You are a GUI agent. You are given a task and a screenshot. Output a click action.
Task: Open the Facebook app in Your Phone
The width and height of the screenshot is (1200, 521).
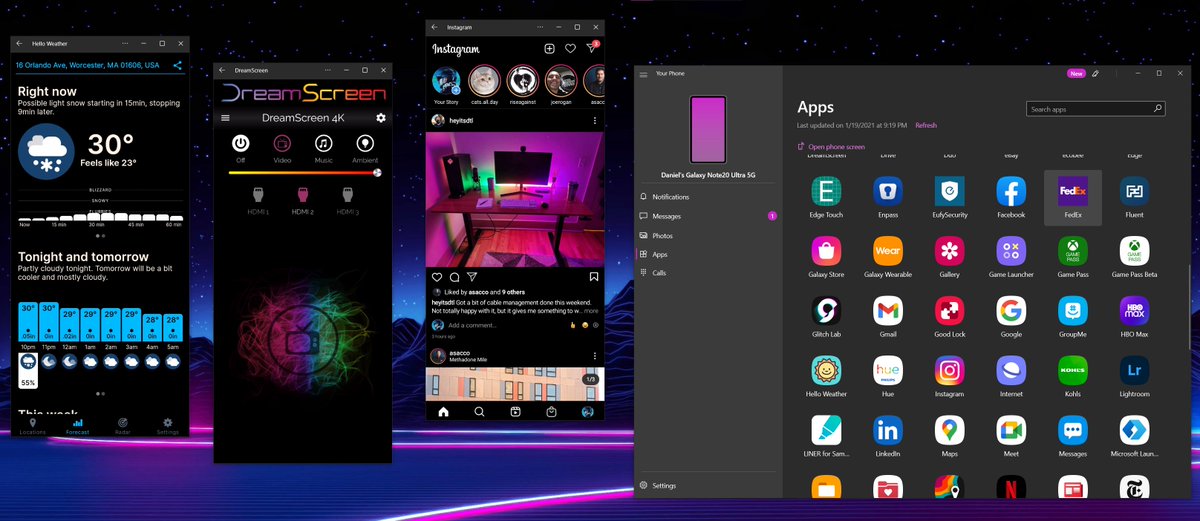pos(1011,192)
